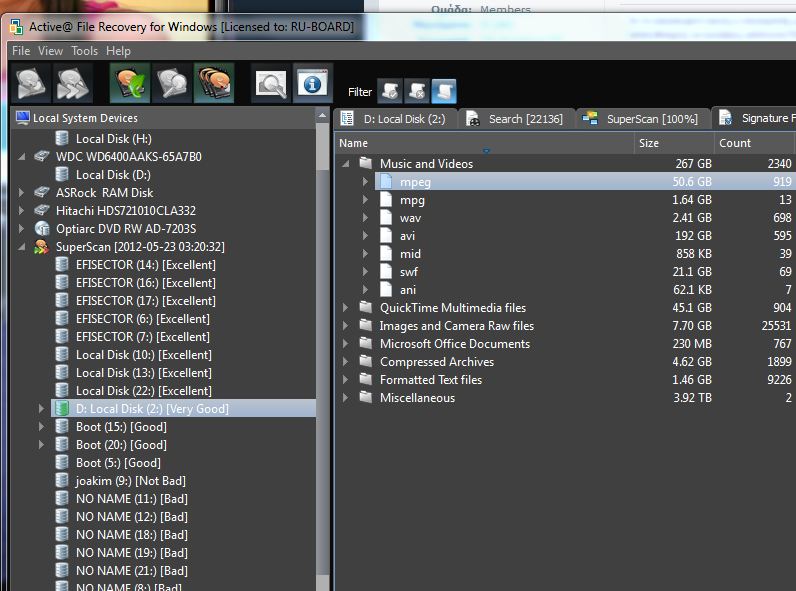Screen dimensions: 796x591
Task: Expand the Miscellaneous folder
Action: point(346,398)
